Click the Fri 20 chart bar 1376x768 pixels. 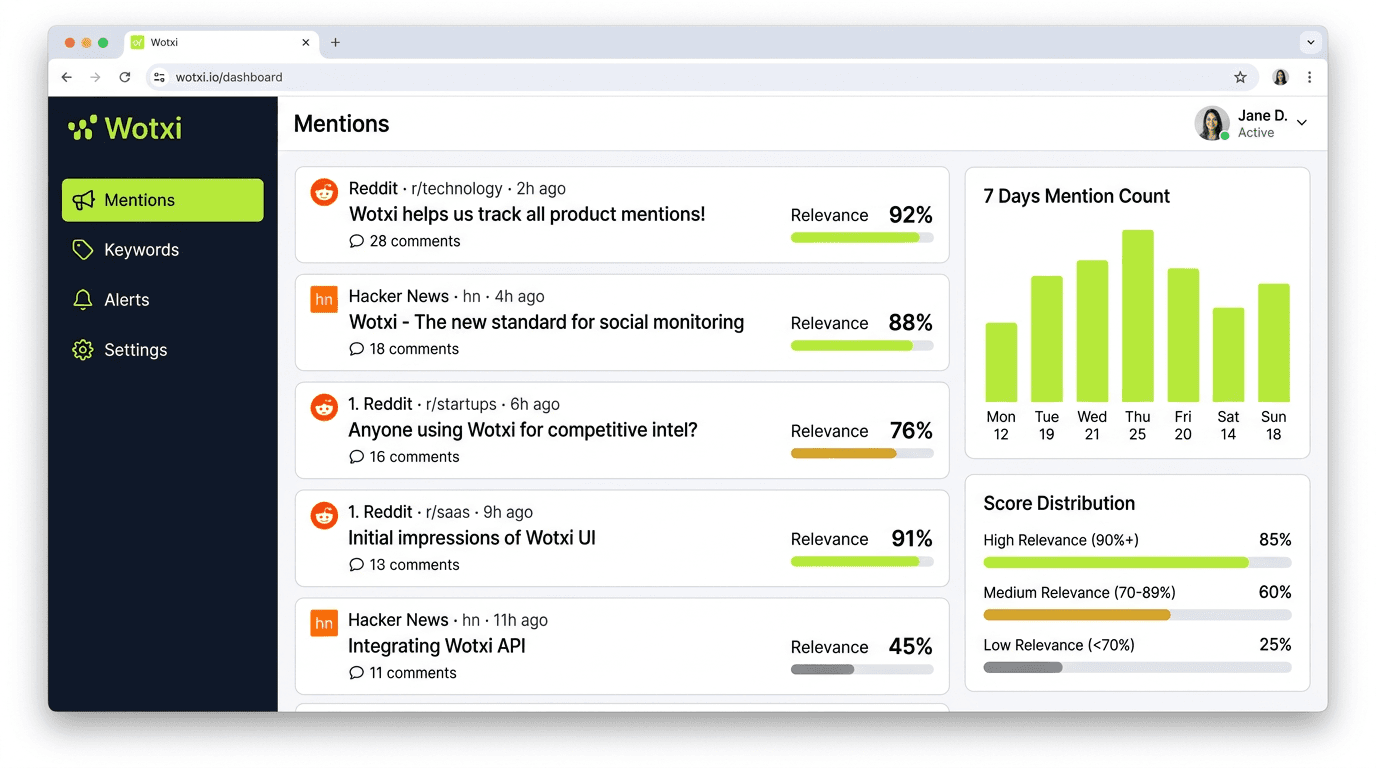1183,335
